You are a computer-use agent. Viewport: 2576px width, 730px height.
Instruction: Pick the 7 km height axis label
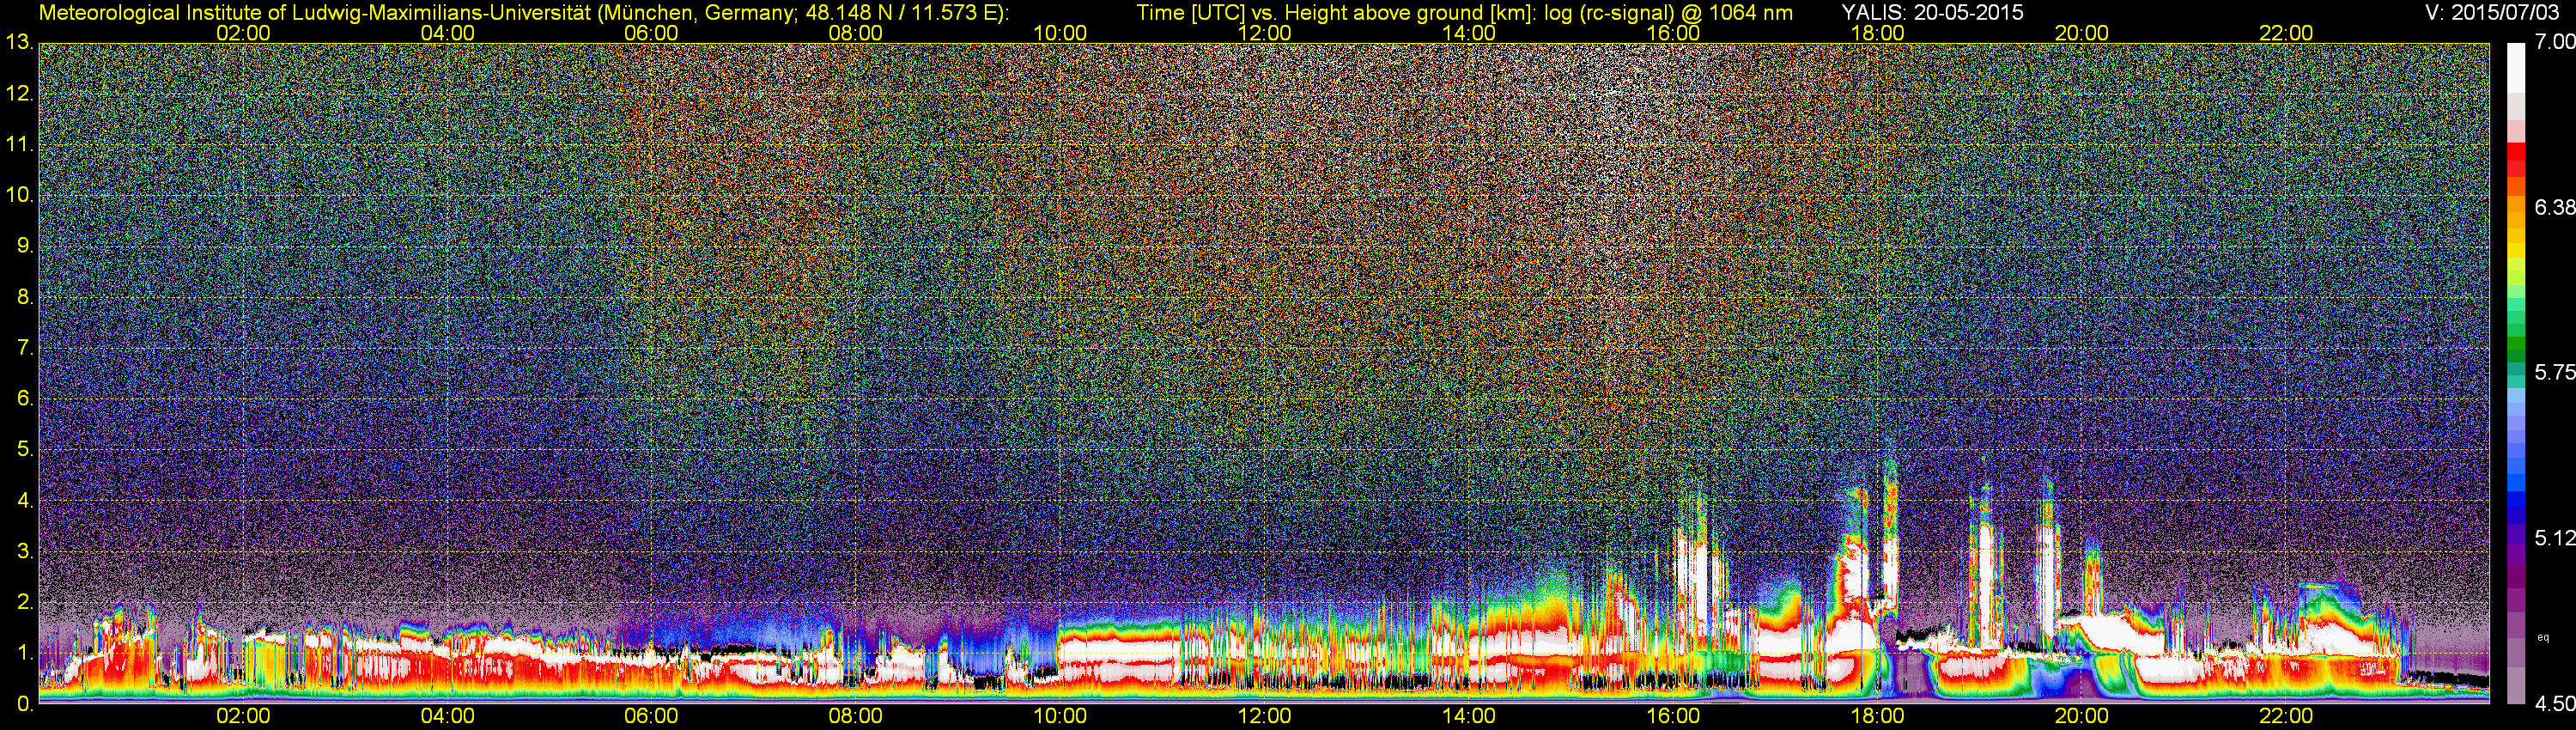(x=24, y=348)
